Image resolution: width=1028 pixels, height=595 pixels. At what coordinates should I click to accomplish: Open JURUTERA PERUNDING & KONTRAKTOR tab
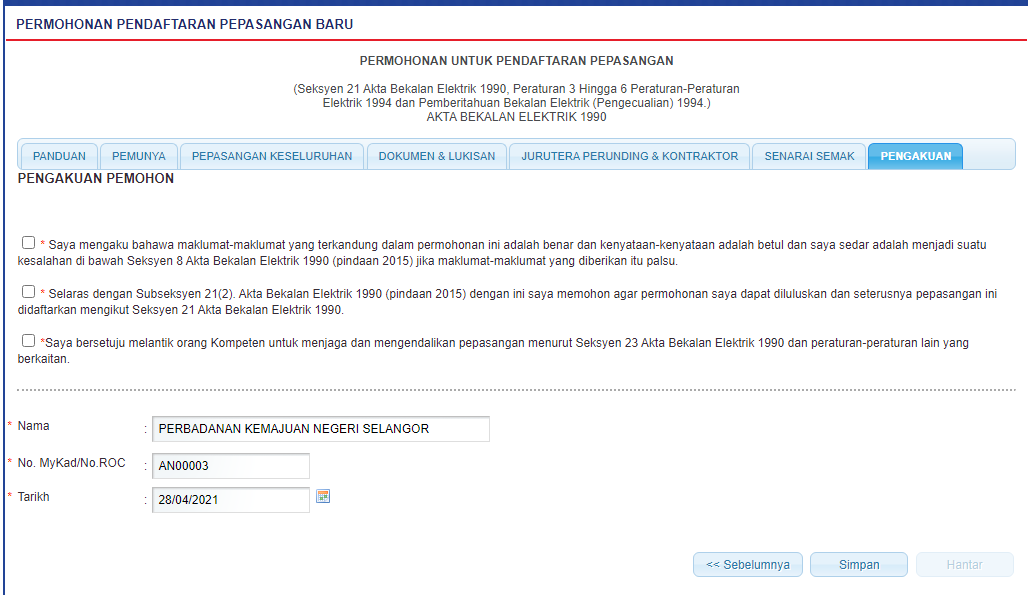pyautogui.click(x=629, y=157)
